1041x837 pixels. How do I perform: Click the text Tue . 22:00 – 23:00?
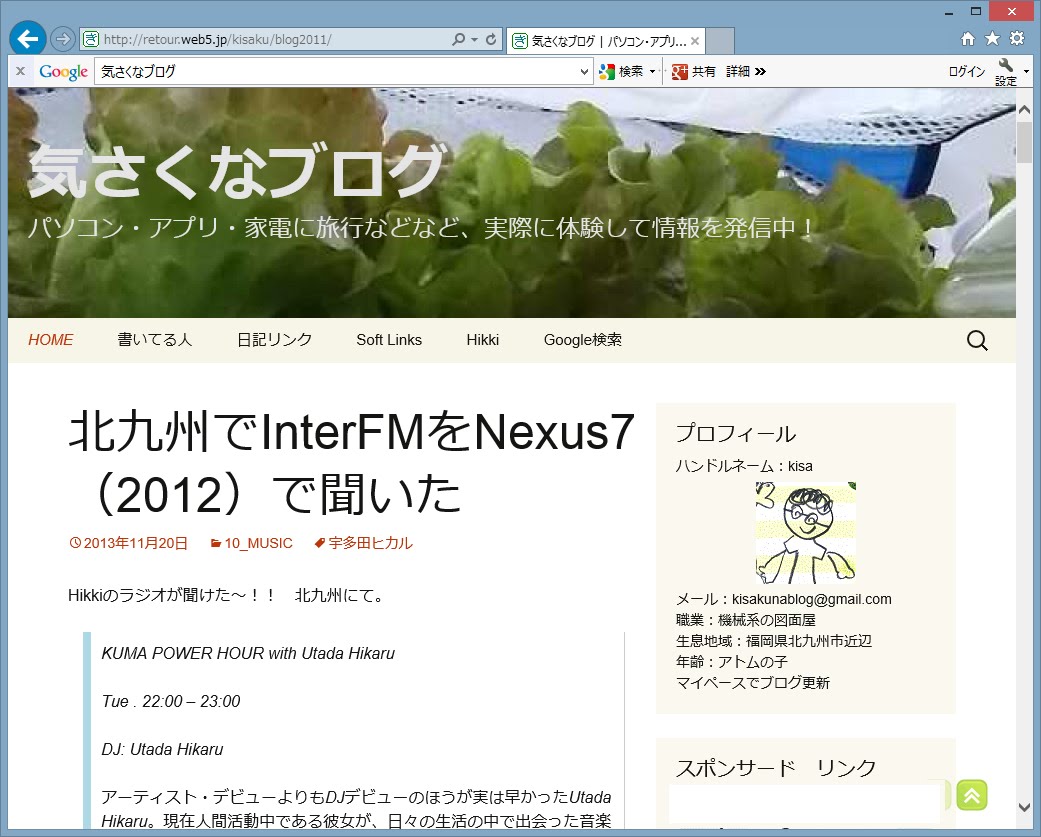pyautogui.click(x=171, y=701)
